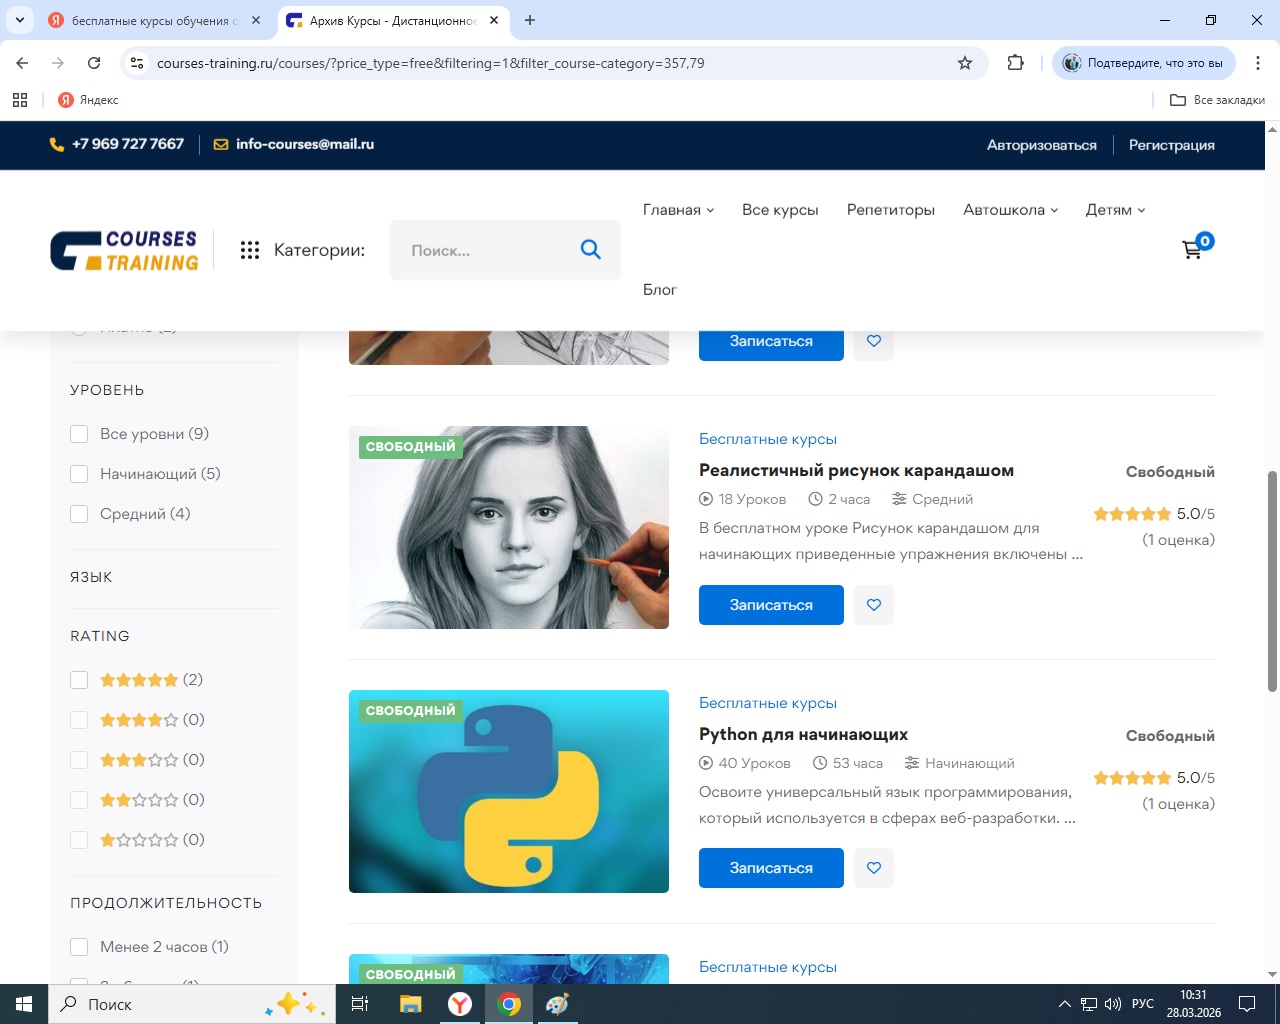1280x1024 pixels.
Task: Open the Categories grid icon
Action: 250,250
